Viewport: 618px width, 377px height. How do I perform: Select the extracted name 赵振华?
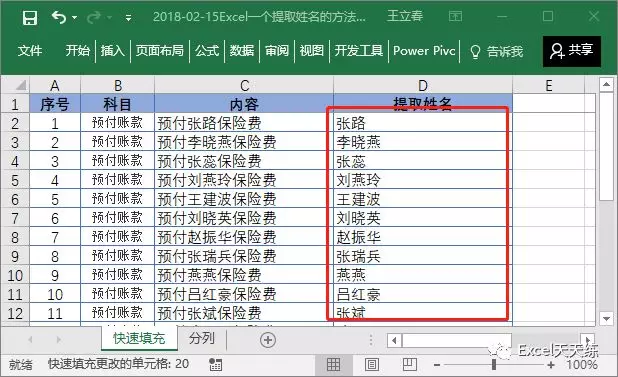(423, 237)
